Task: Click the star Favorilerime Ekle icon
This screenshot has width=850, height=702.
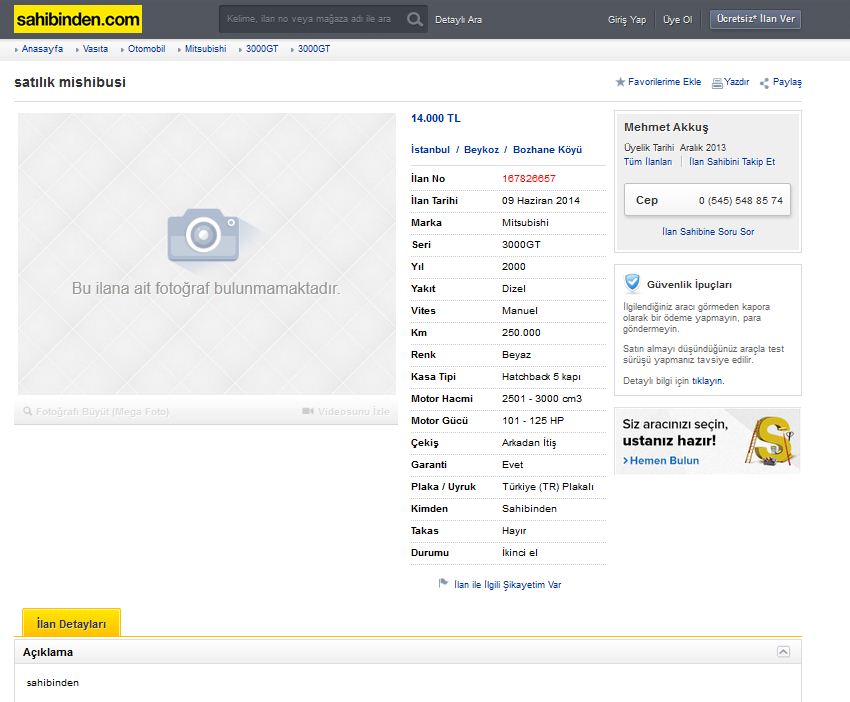Action: (620, 82)
